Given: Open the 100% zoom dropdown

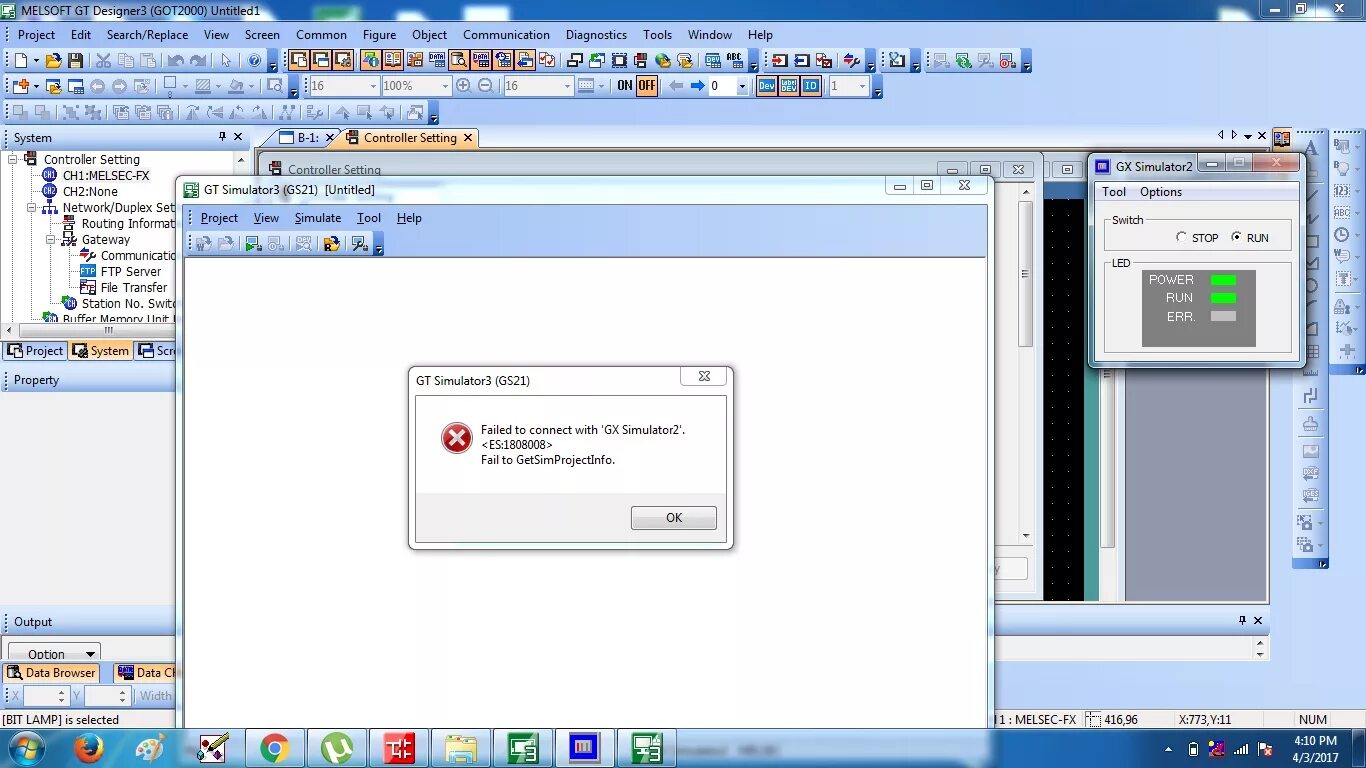Looking at the screenshot, I should click(x=445, y=86).
